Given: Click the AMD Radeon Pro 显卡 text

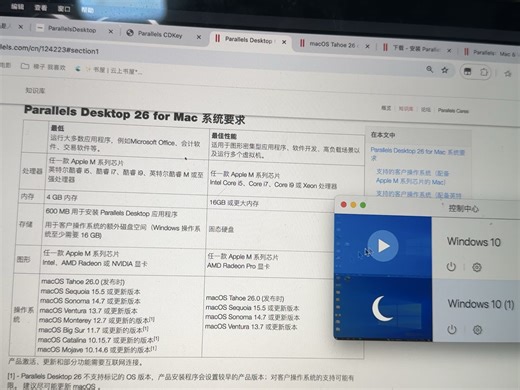Looking at the screenshot, I should click(238, 266).
